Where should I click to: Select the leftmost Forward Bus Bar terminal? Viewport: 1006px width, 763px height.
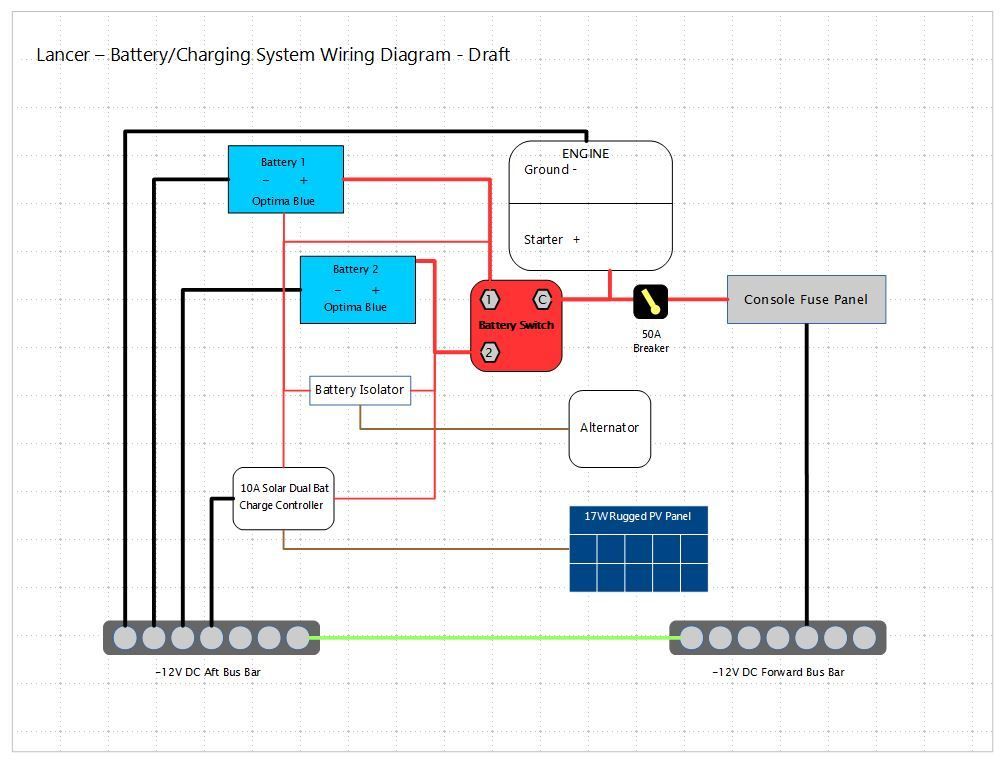click(691, 638)
